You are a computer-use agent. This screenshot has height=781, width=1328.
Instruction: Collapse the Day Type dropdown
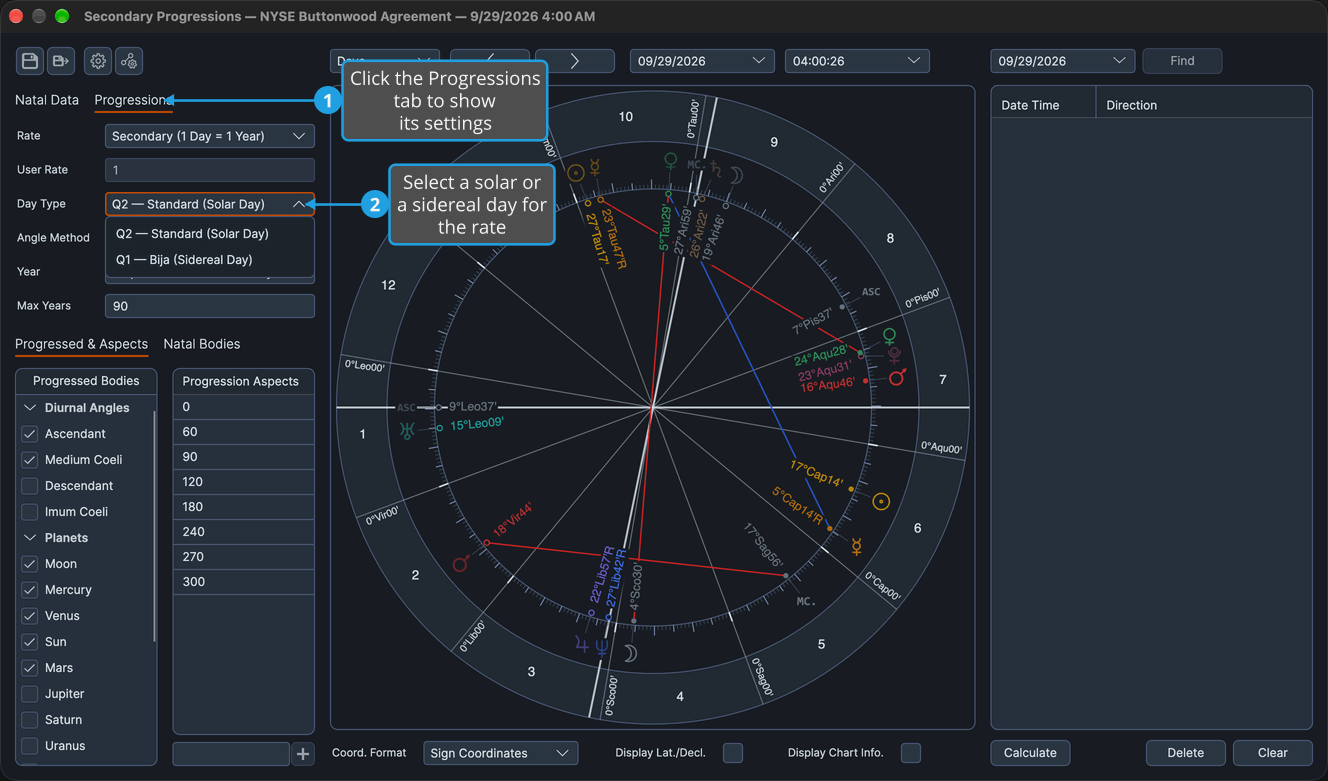coord(210,204)
